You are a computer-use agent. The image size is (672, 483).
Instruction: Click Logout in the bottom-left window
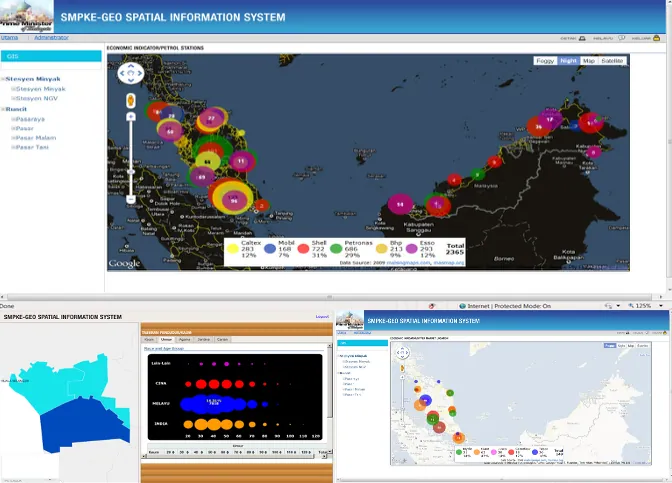tap(322, 317)
